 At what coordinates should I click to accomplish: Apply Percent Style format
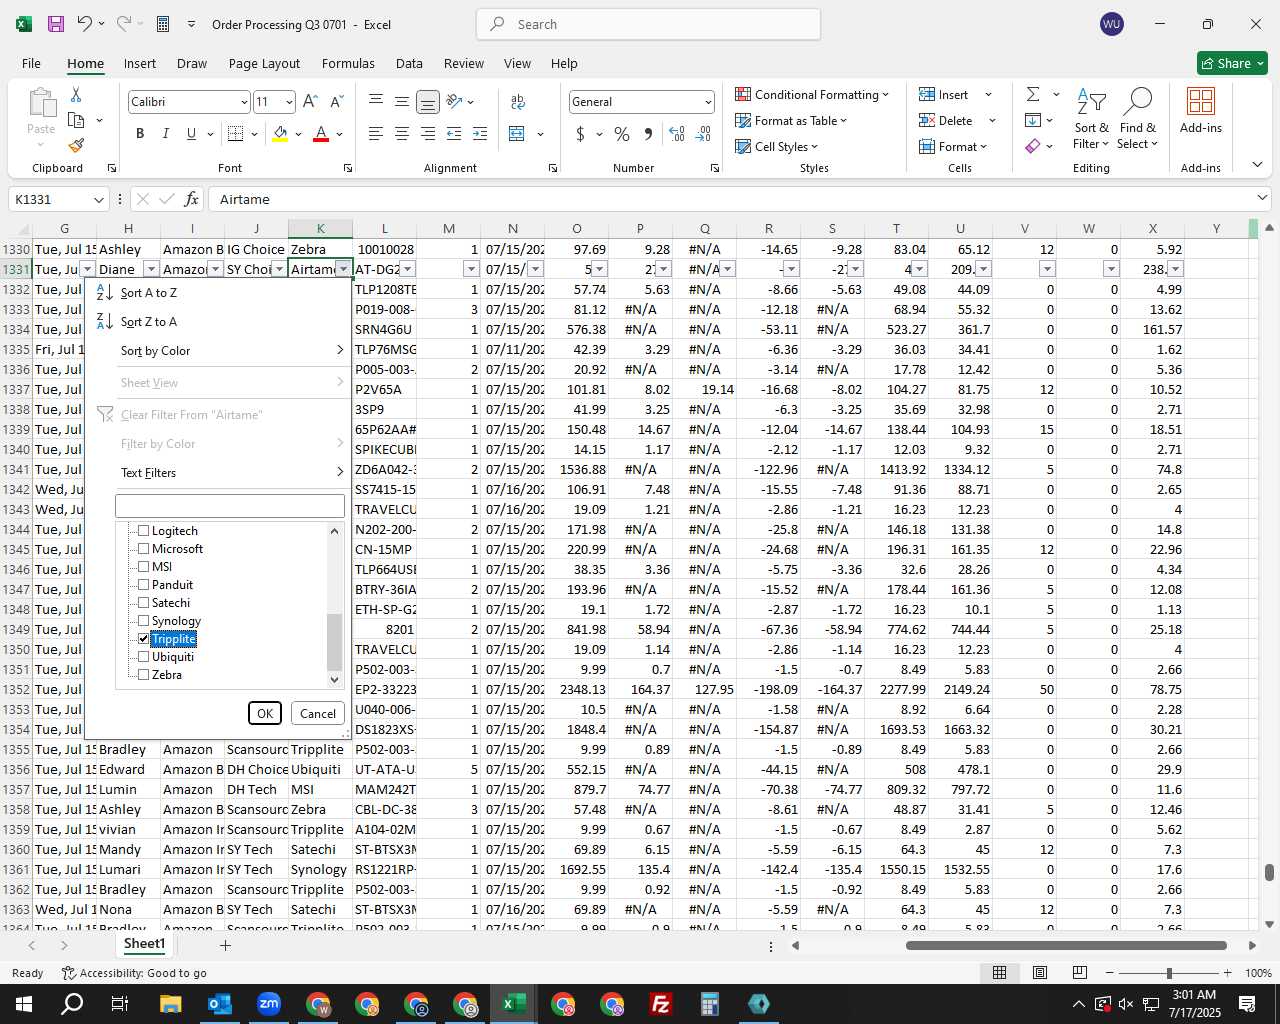click(x=622, y=134)
